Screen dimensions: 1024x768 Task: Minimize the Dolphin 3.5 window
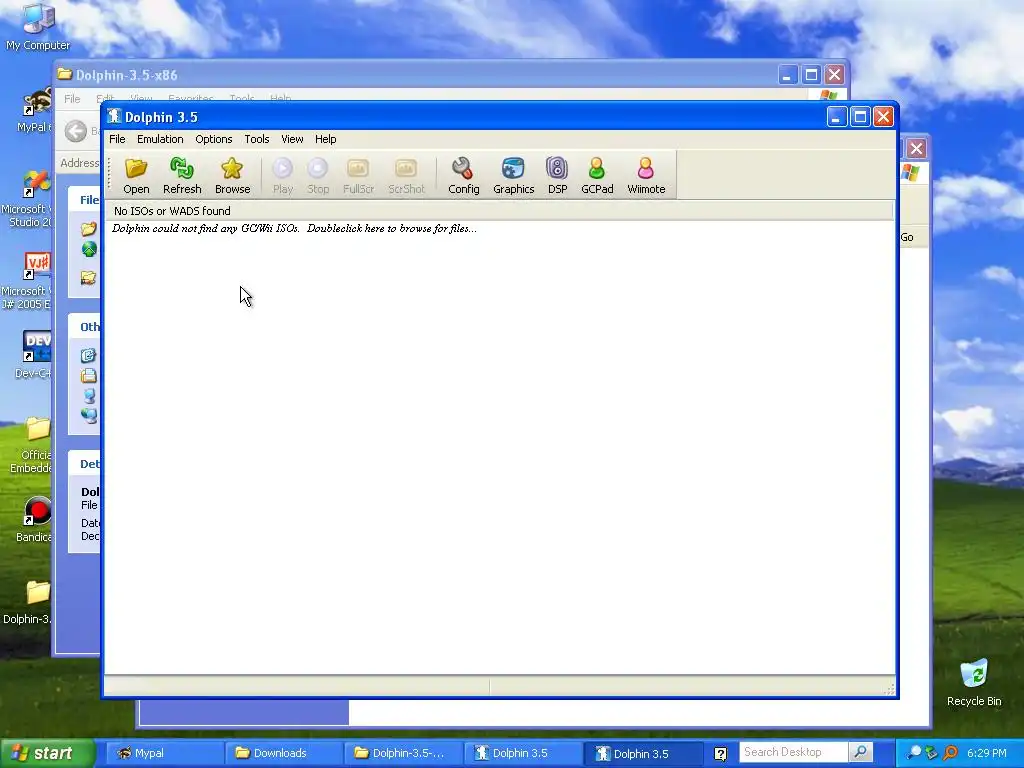pyautogui.click(x=837, y=117)
